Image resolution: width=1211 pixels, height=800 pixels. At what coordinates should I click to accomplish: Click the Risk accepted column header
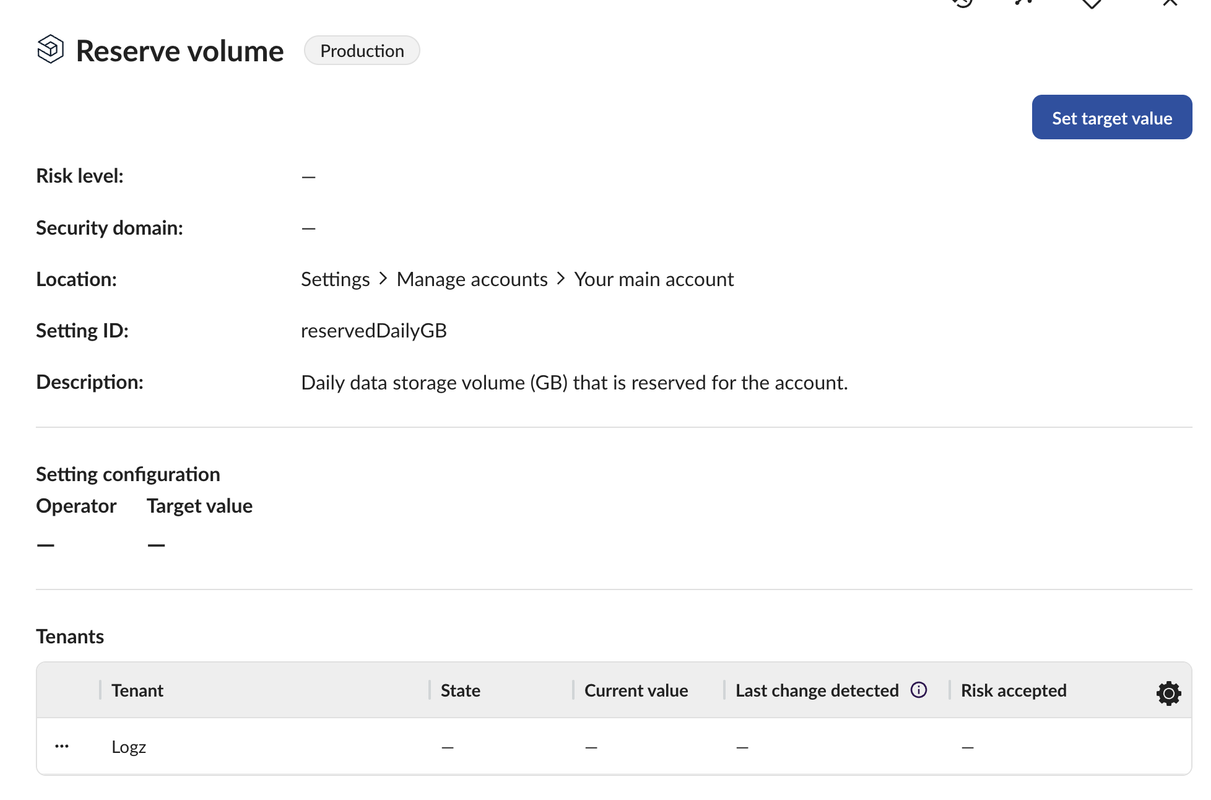point(1013,690)
